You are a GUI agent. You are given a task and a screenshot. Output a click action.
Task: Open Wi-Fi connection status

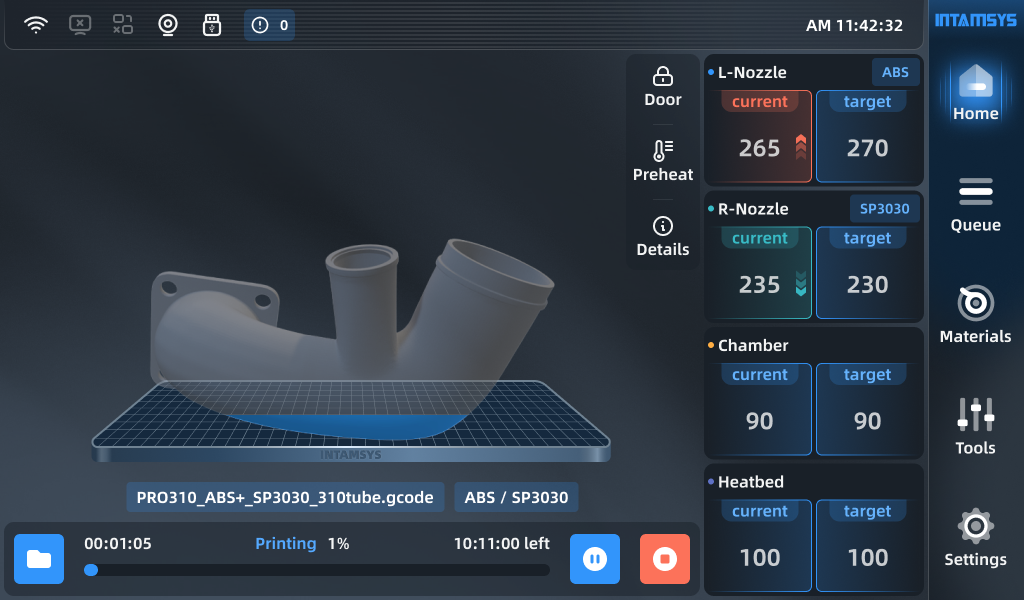pos(38,23)
